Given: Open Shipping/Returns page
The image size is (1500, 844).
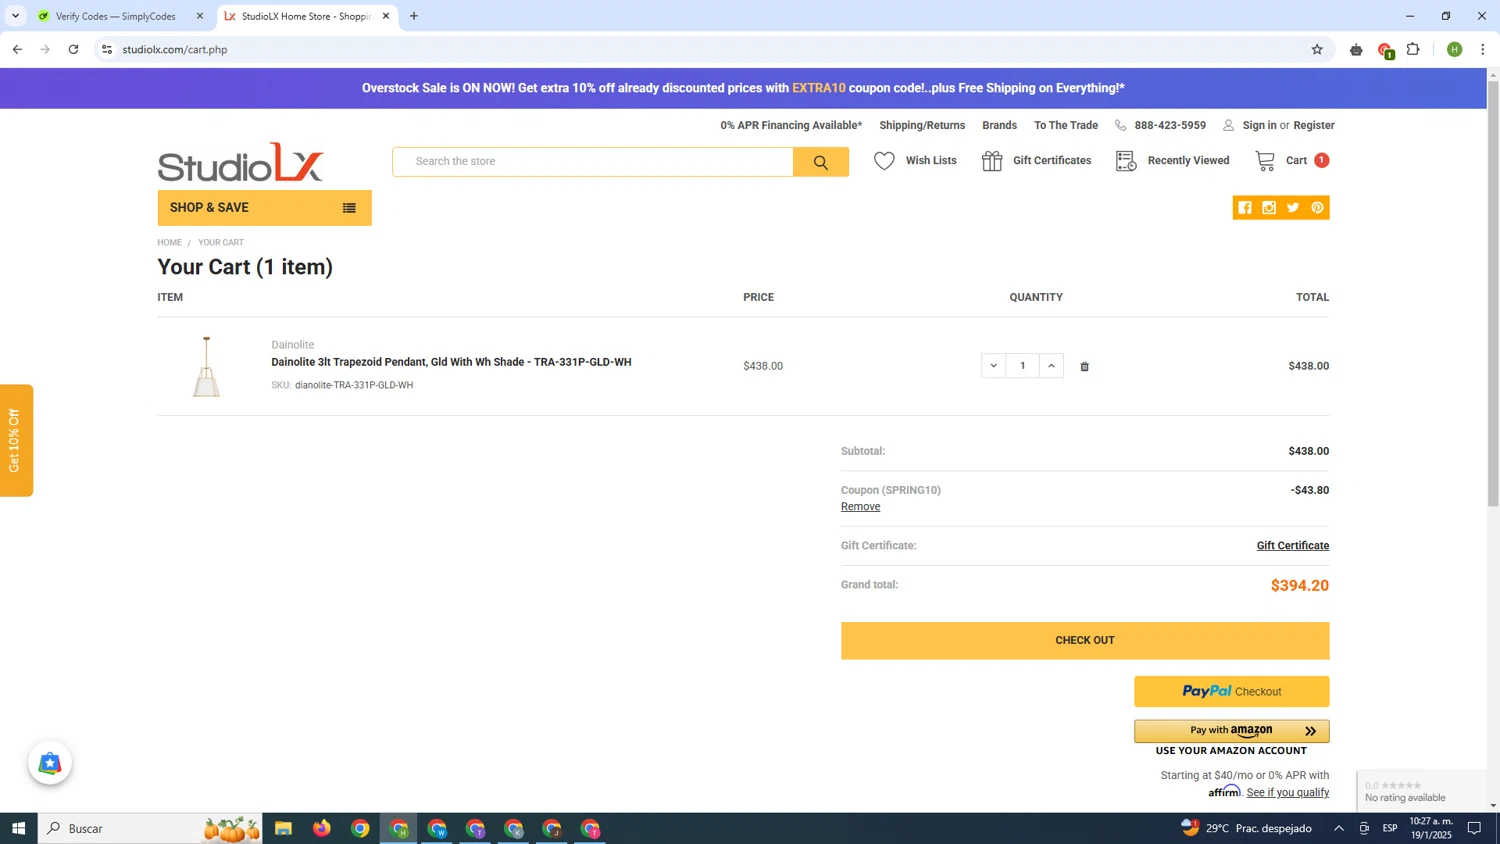Looking at the screenshot, I should (922, 126).
